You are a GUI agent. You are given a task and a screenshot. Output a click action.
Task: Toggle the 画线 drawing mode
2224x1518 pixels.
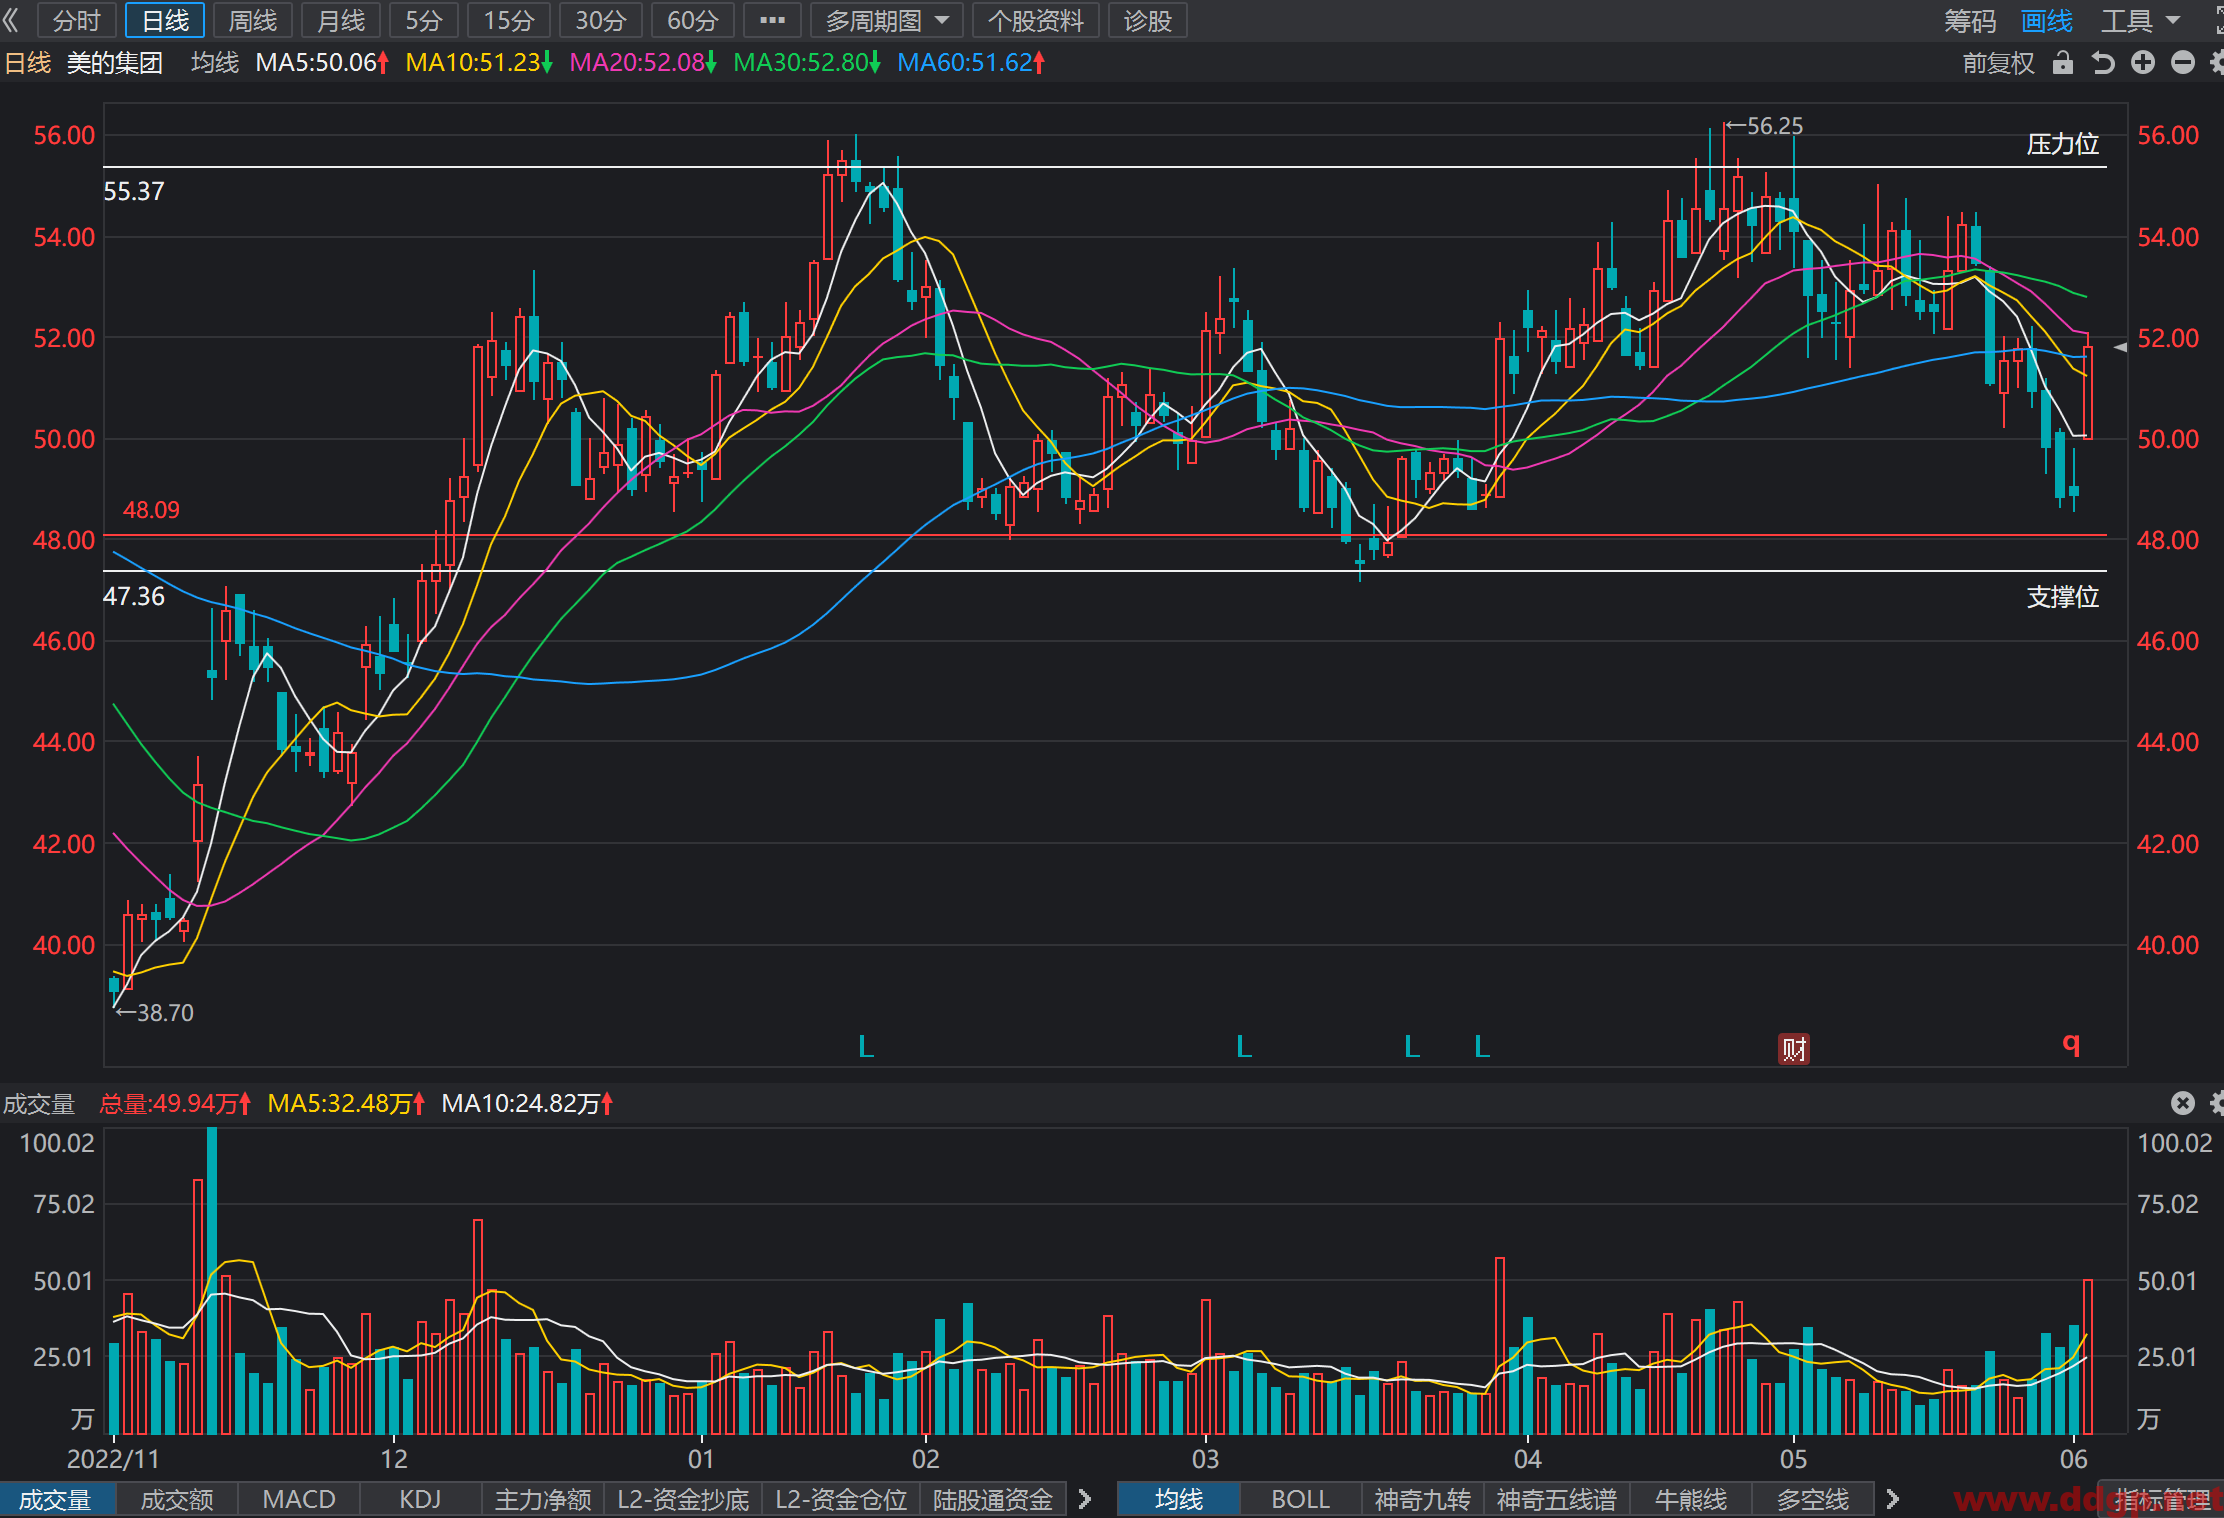[2047, 21]
